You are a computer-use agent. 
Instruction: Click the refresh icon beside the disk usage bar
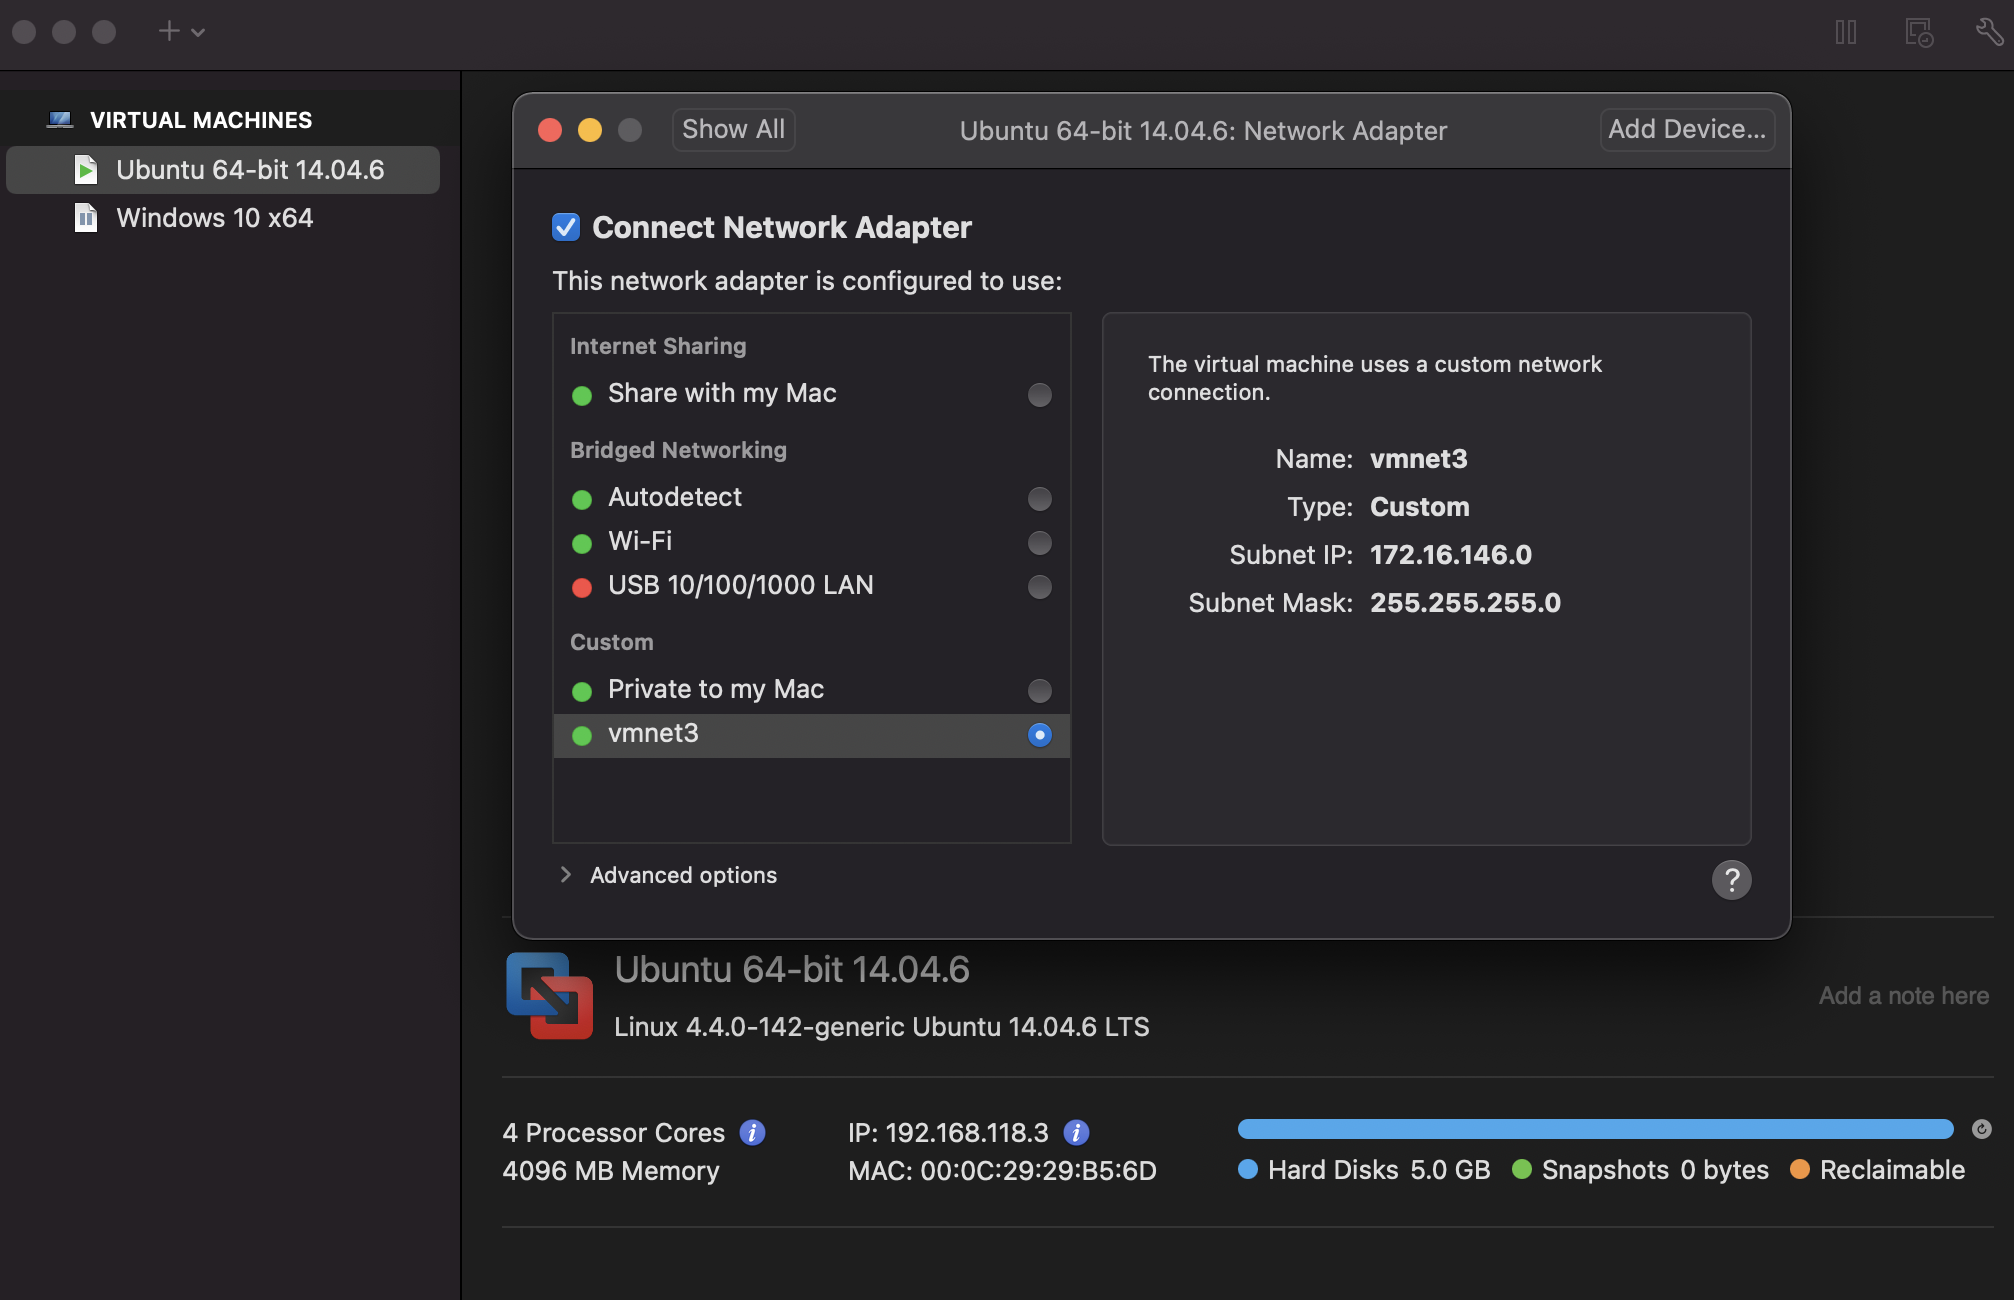click(x=1981, y=1129)
